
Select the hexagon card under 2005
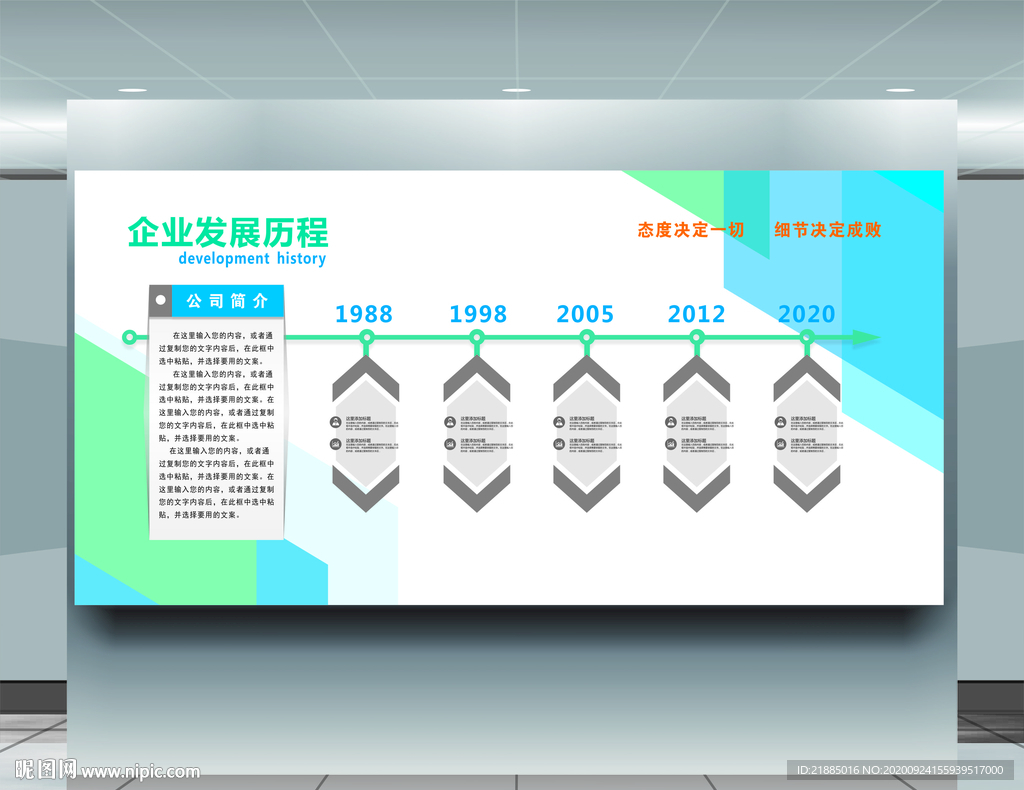(x=586, y=434)
